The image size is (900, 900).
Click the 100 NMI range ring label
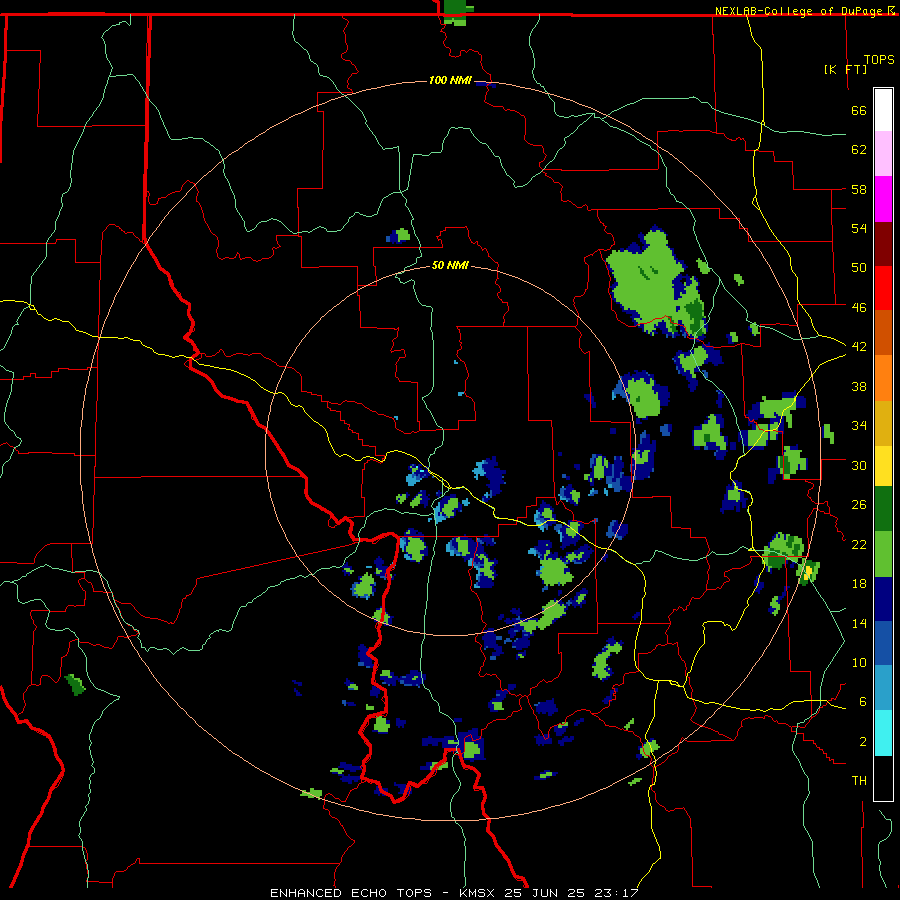450,80
